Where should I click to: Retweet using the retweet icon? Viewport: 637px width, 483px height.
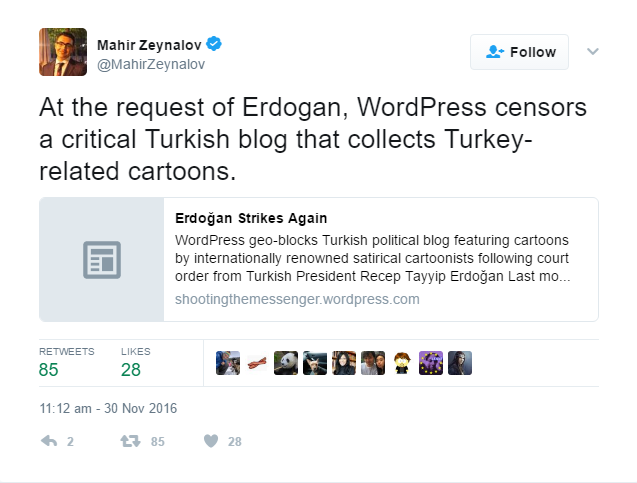pyautogui.click(x=129, y=441)
